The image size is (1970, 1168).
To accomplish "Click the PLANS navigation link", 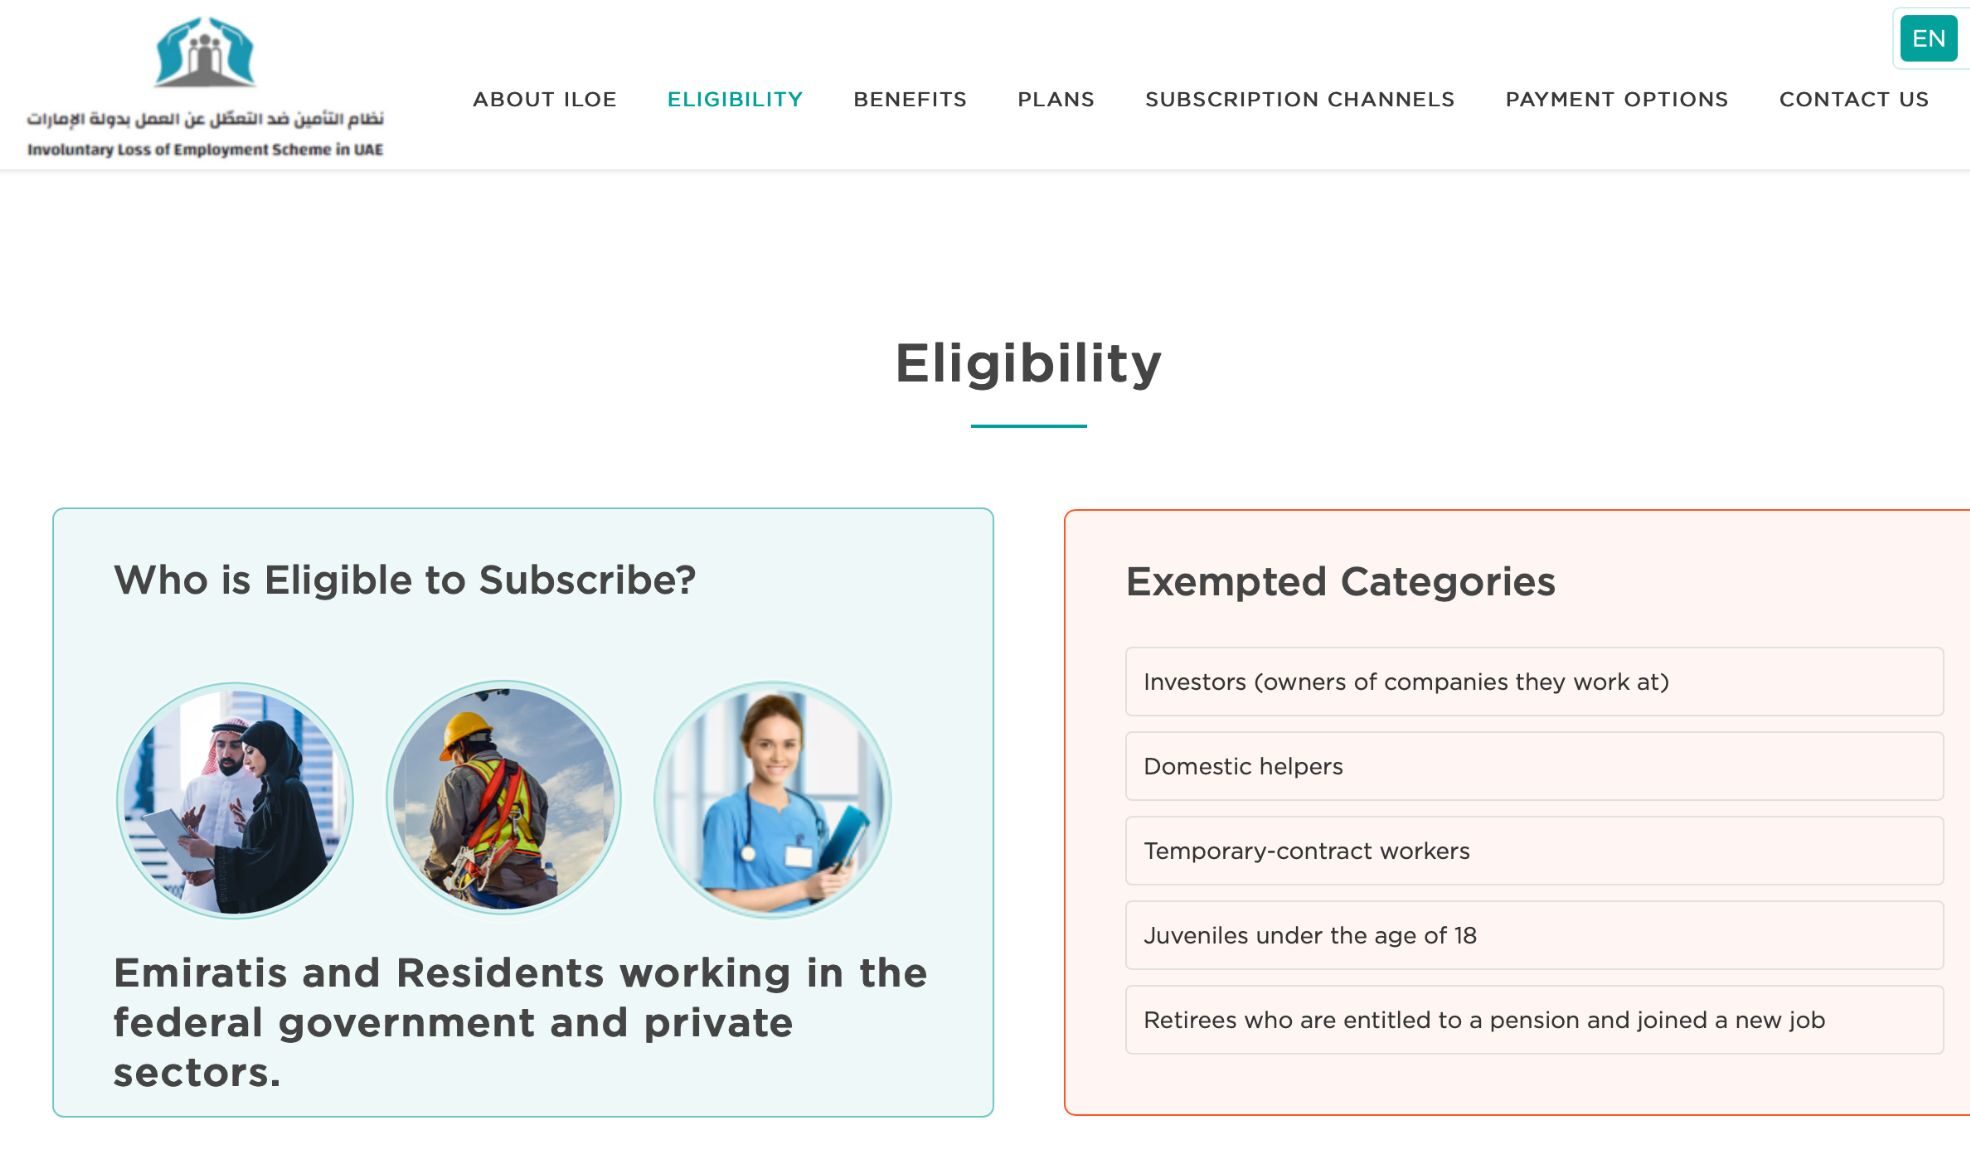I will pos(1055,97).
